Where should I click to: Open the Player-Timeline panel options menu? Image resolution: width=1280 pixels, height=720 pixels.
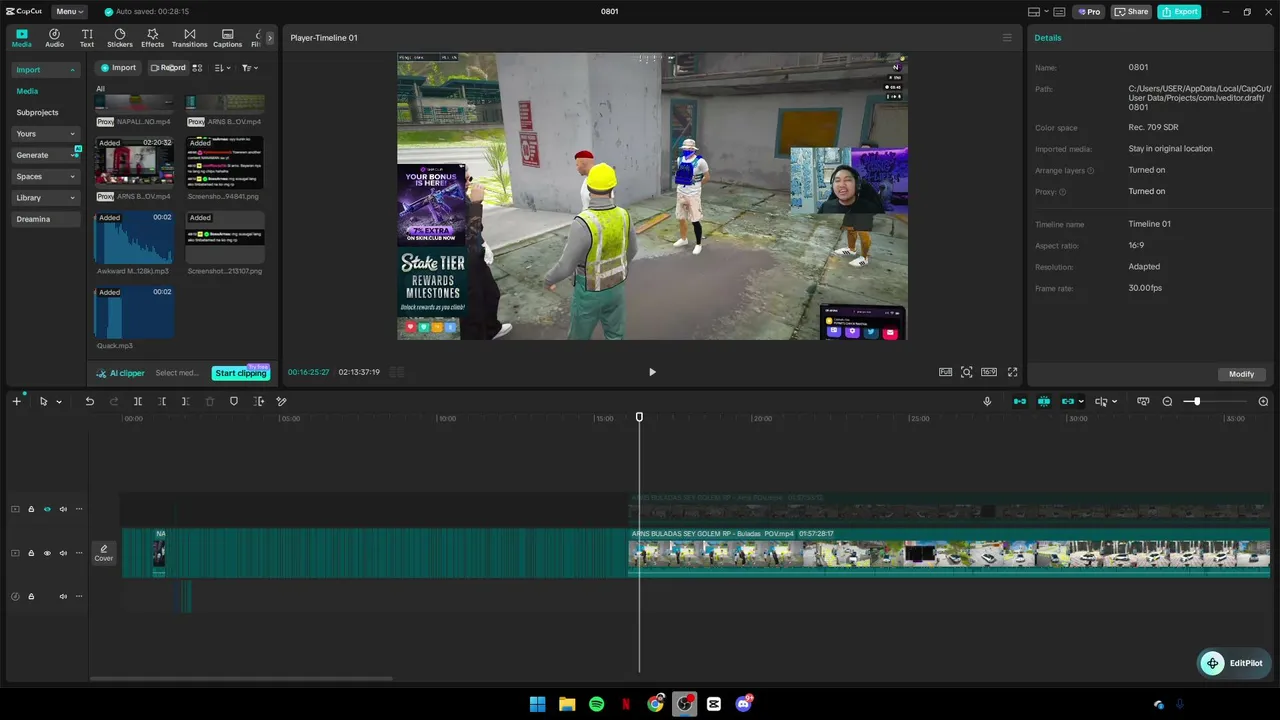1007,38
